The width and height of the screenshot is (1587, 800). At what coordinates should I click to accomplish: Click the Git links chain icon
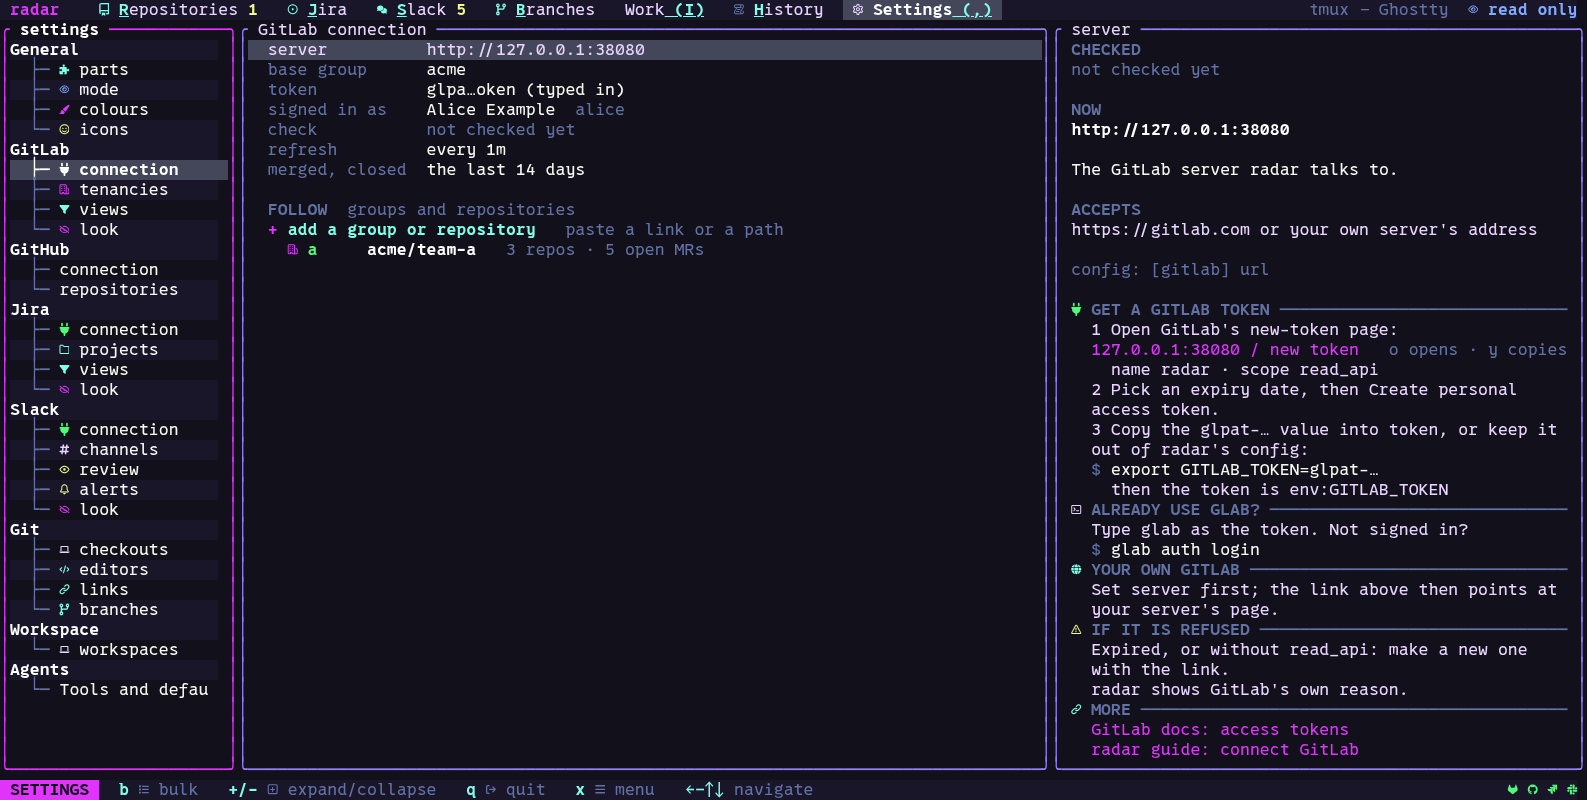point(64,590)
